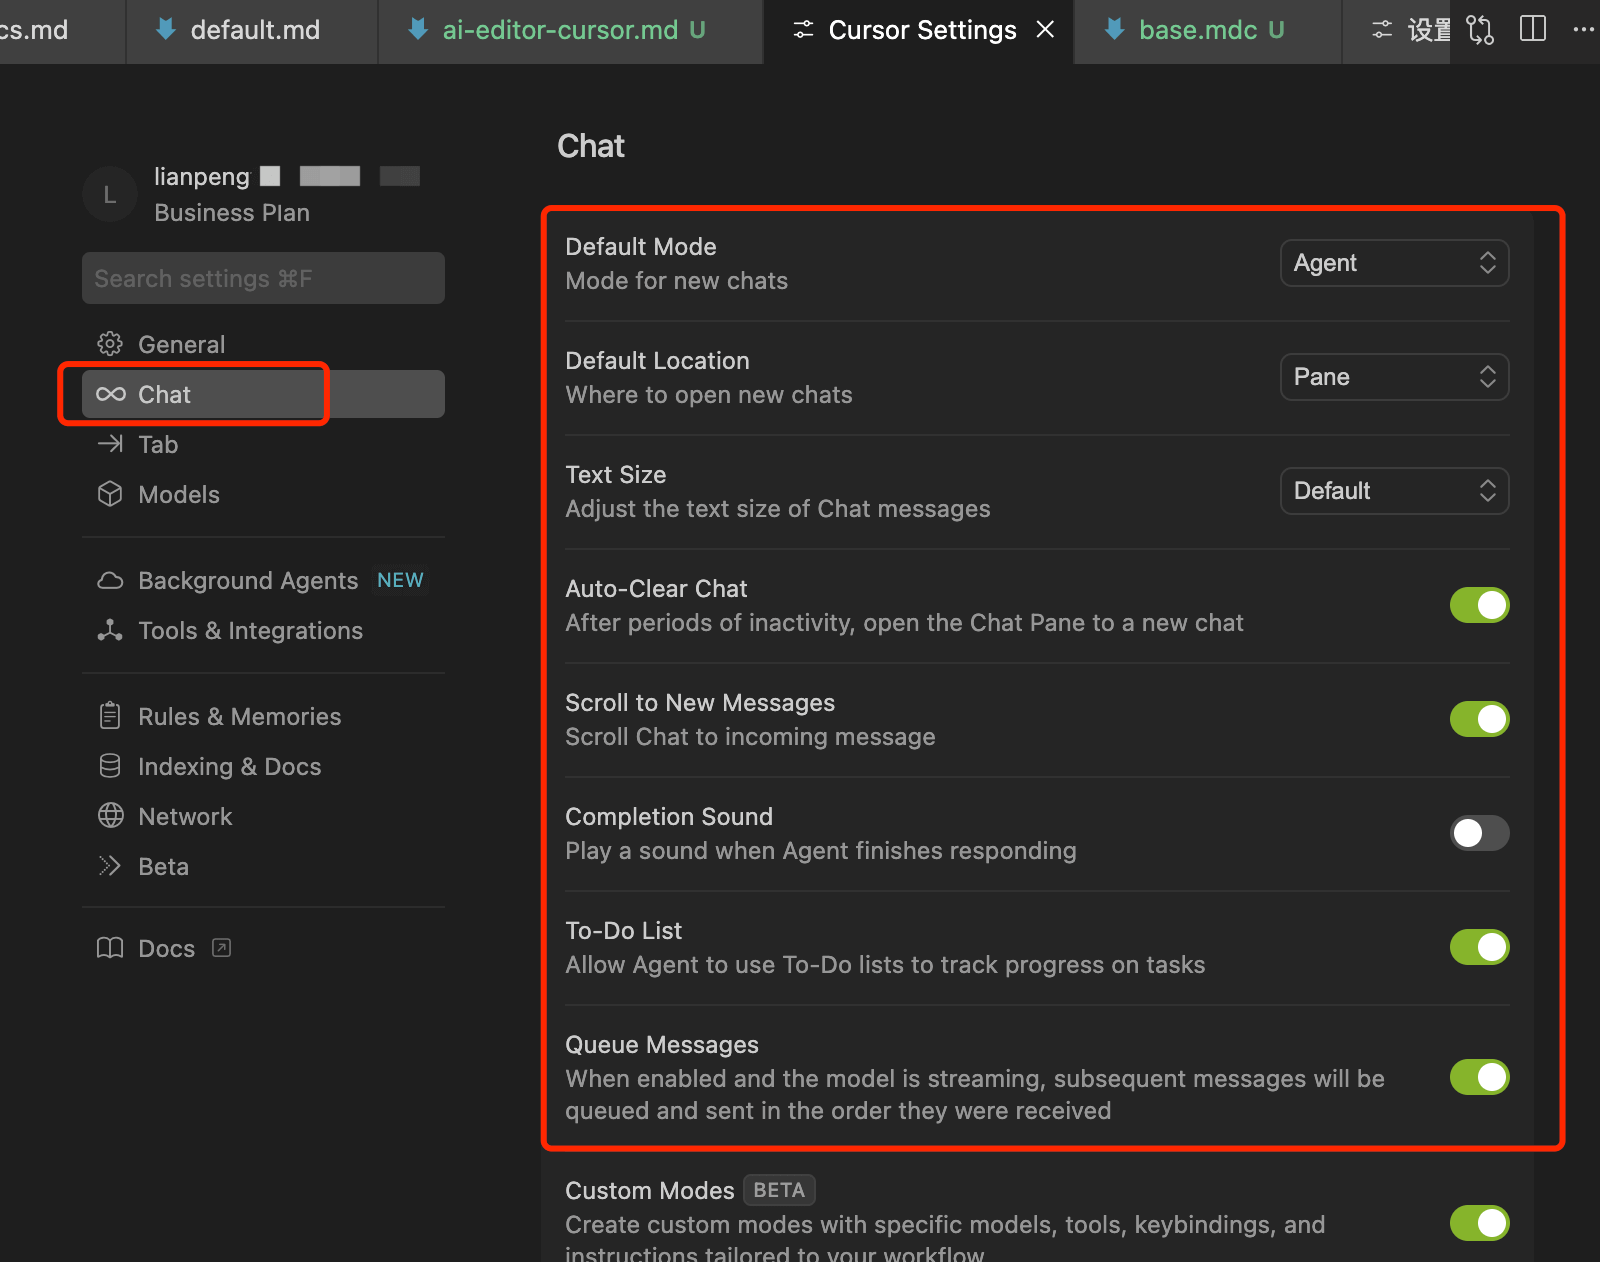
Task: Switch to base.mdc tab
Action: point(1208,30)
